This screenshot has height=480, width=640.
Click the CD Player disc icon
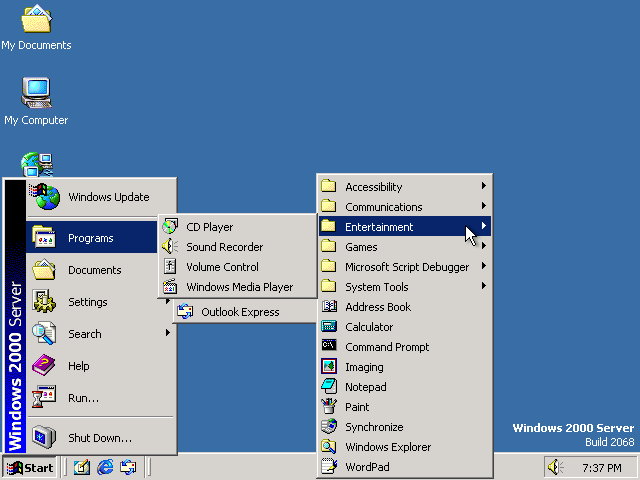[x=170, y=227]
